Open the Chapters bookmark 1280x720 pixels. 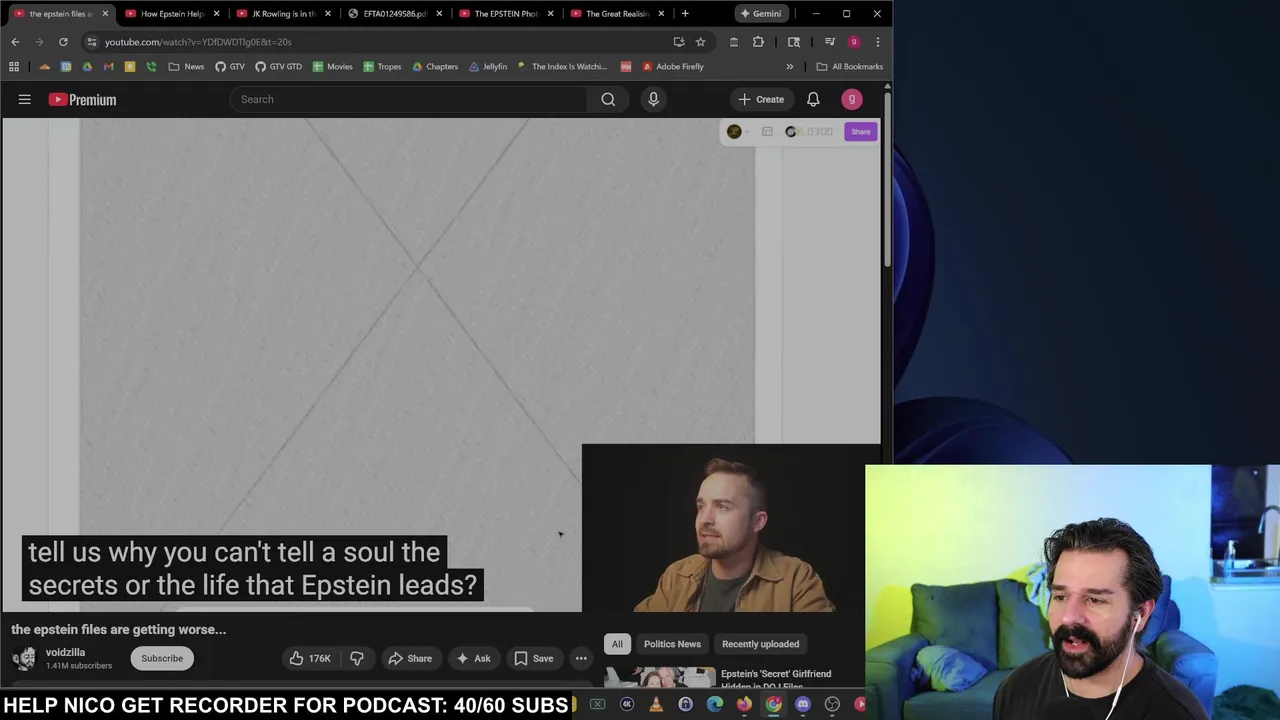pos(434,67)
